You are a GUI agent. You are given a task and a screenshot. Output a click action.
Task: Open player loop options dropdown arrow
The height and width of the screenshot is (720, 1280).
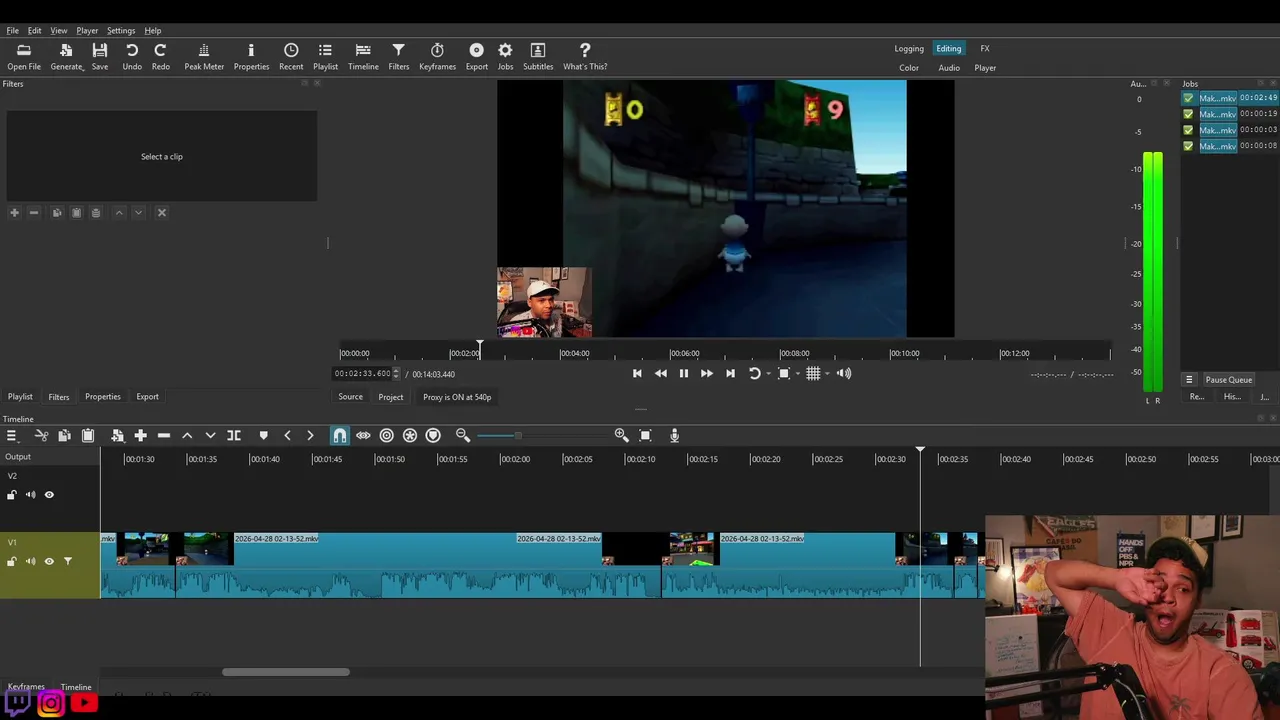click(767, 374)
